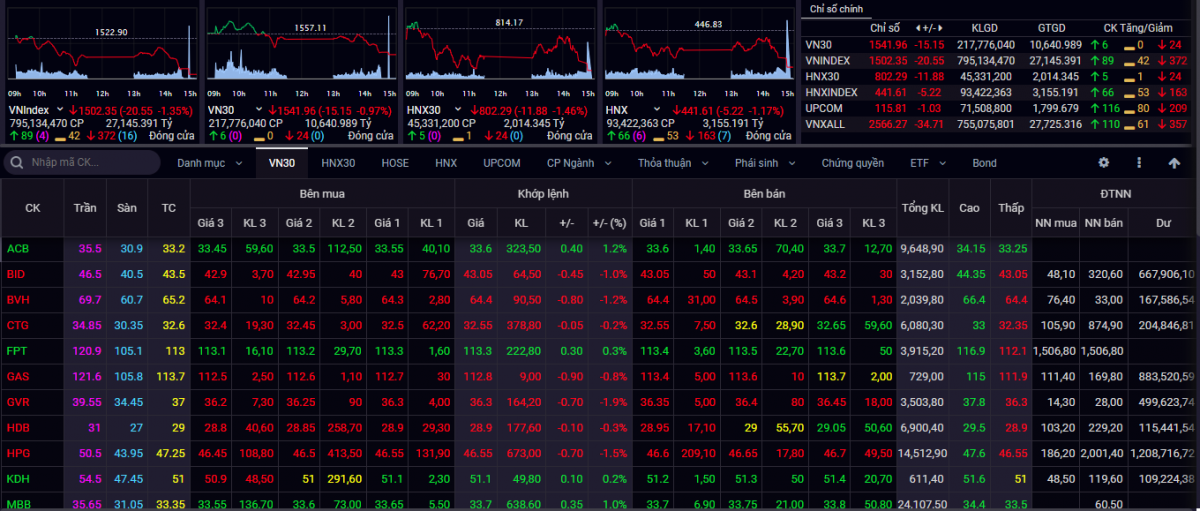The image size is (1200, 511).
Task: Click HPG total volume '14,512,90'
Action: [x=921, y=454]
